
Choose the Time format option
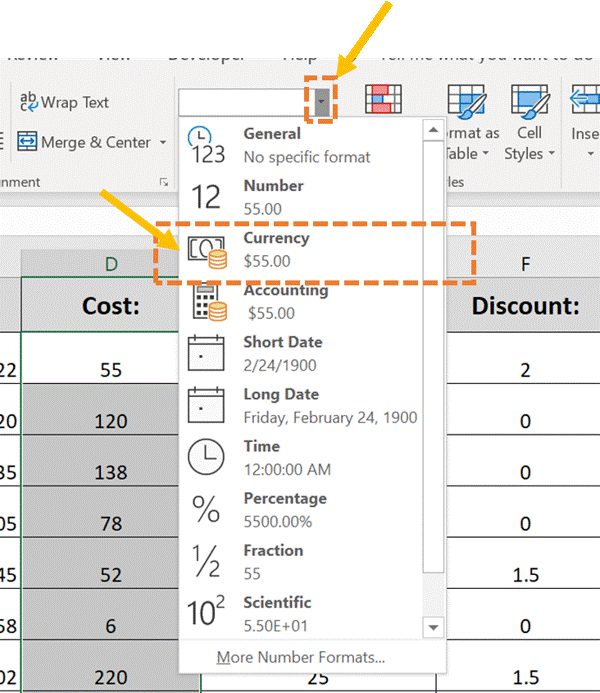tap(300, 458)
